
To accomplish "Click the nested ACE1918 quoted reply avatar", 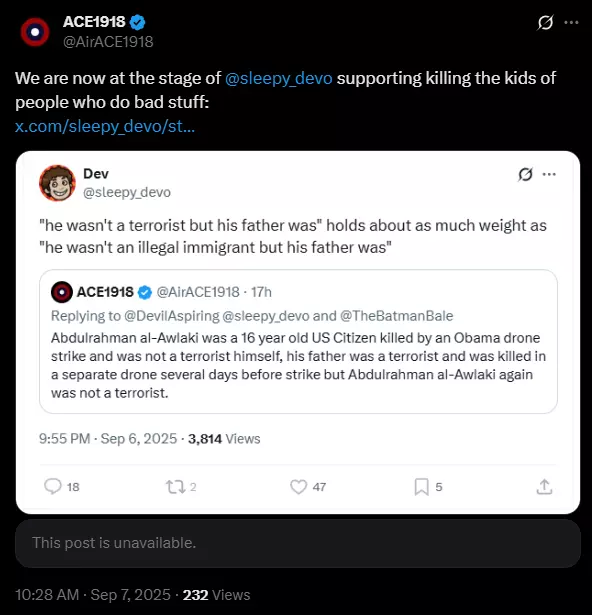I will point(62,292).
